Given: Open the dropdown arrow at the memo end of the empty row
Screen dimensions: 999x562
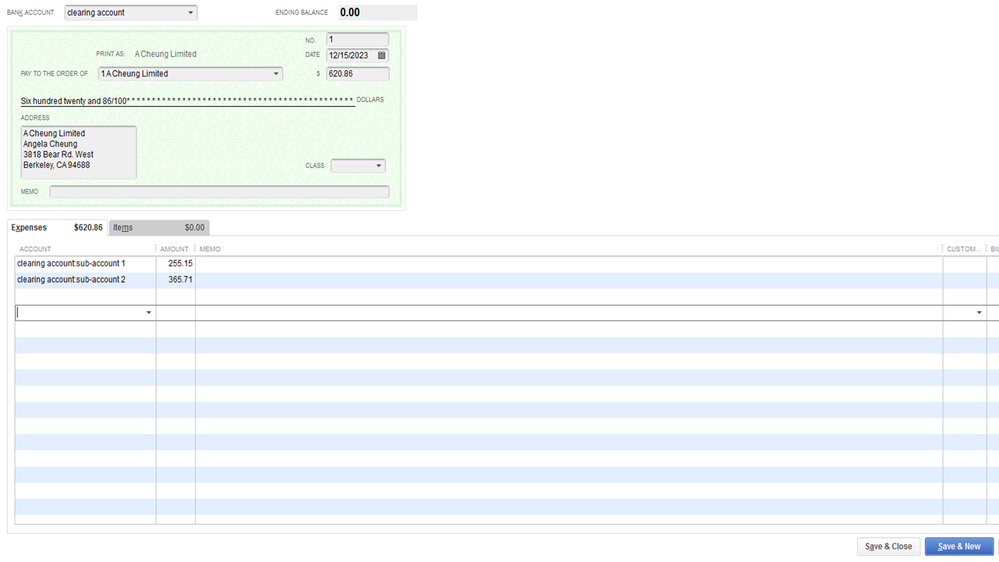Looking at the screenshot, I should (x=979, y=313).
